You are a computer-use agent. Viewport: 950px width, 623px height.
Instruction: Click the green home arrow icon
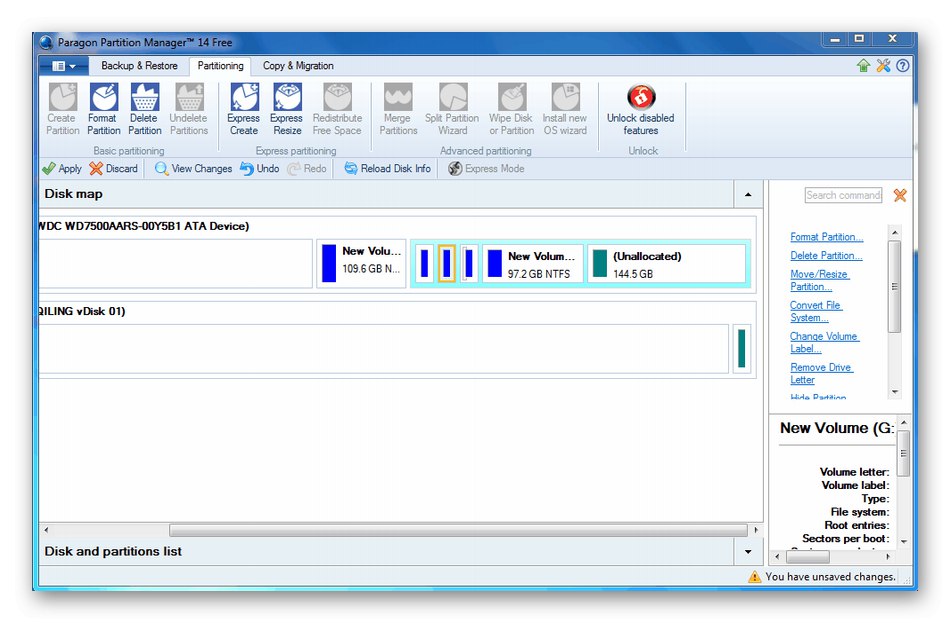coord(863,65)
